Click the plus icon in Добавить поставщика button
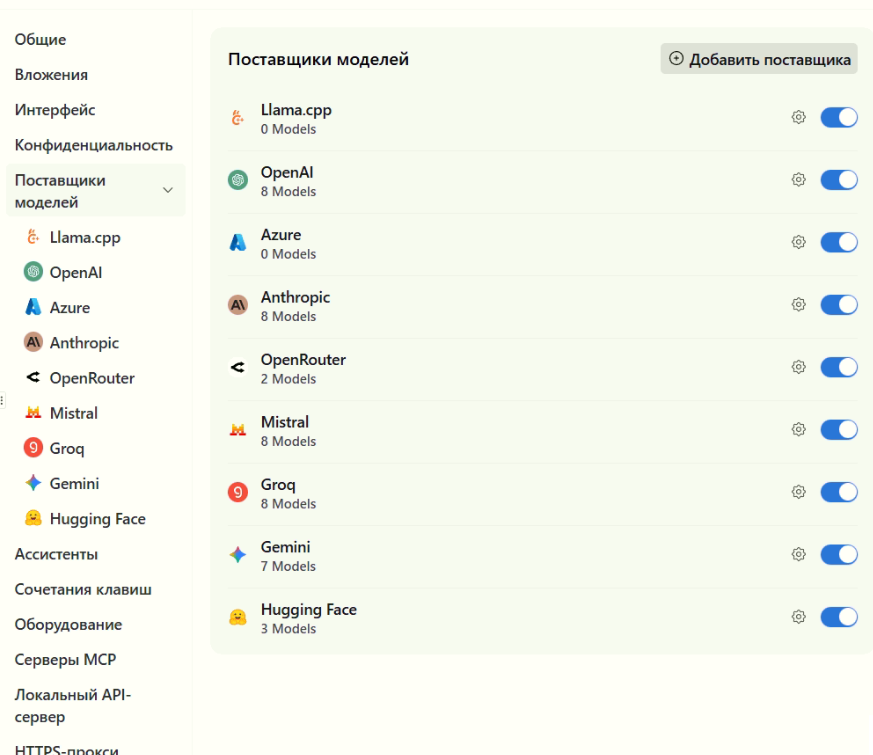Image resolution: width=873 pixels, height=755 pixels. tap(676, 58)
